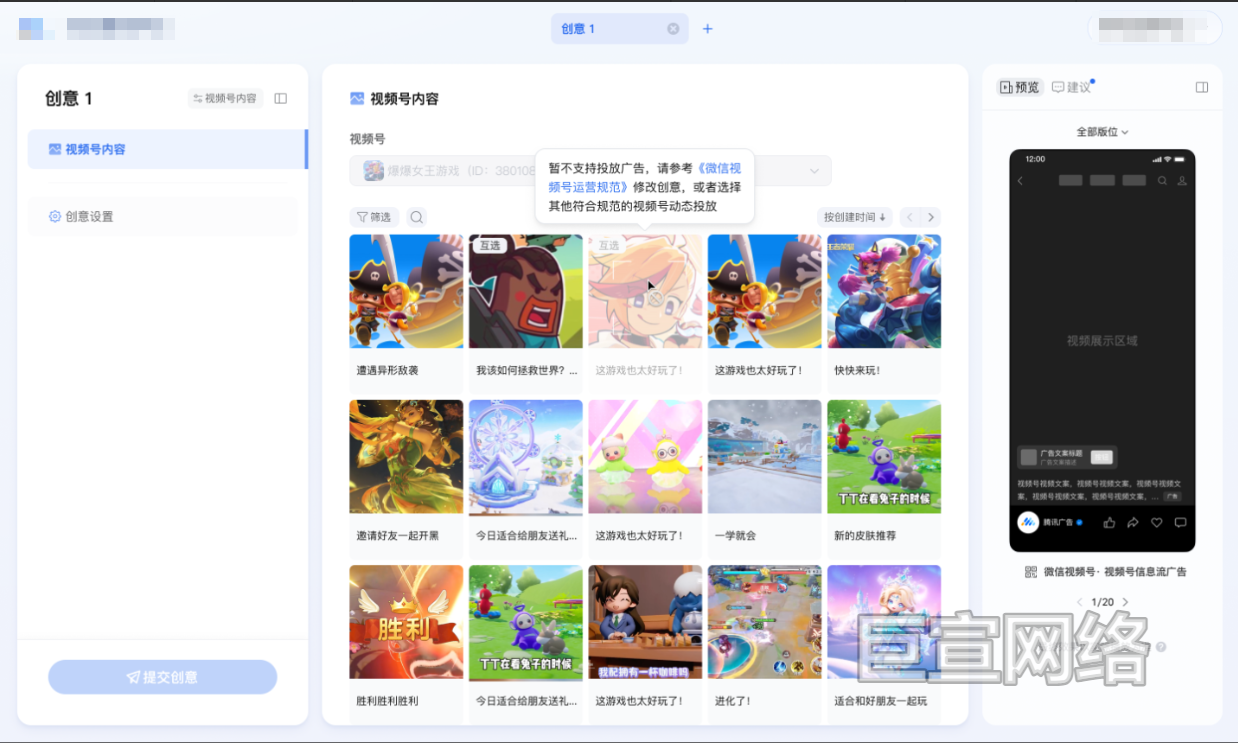The image size is (1238, 743).
Task: Add a new creative tab with plus
Action: click(707, 29)
